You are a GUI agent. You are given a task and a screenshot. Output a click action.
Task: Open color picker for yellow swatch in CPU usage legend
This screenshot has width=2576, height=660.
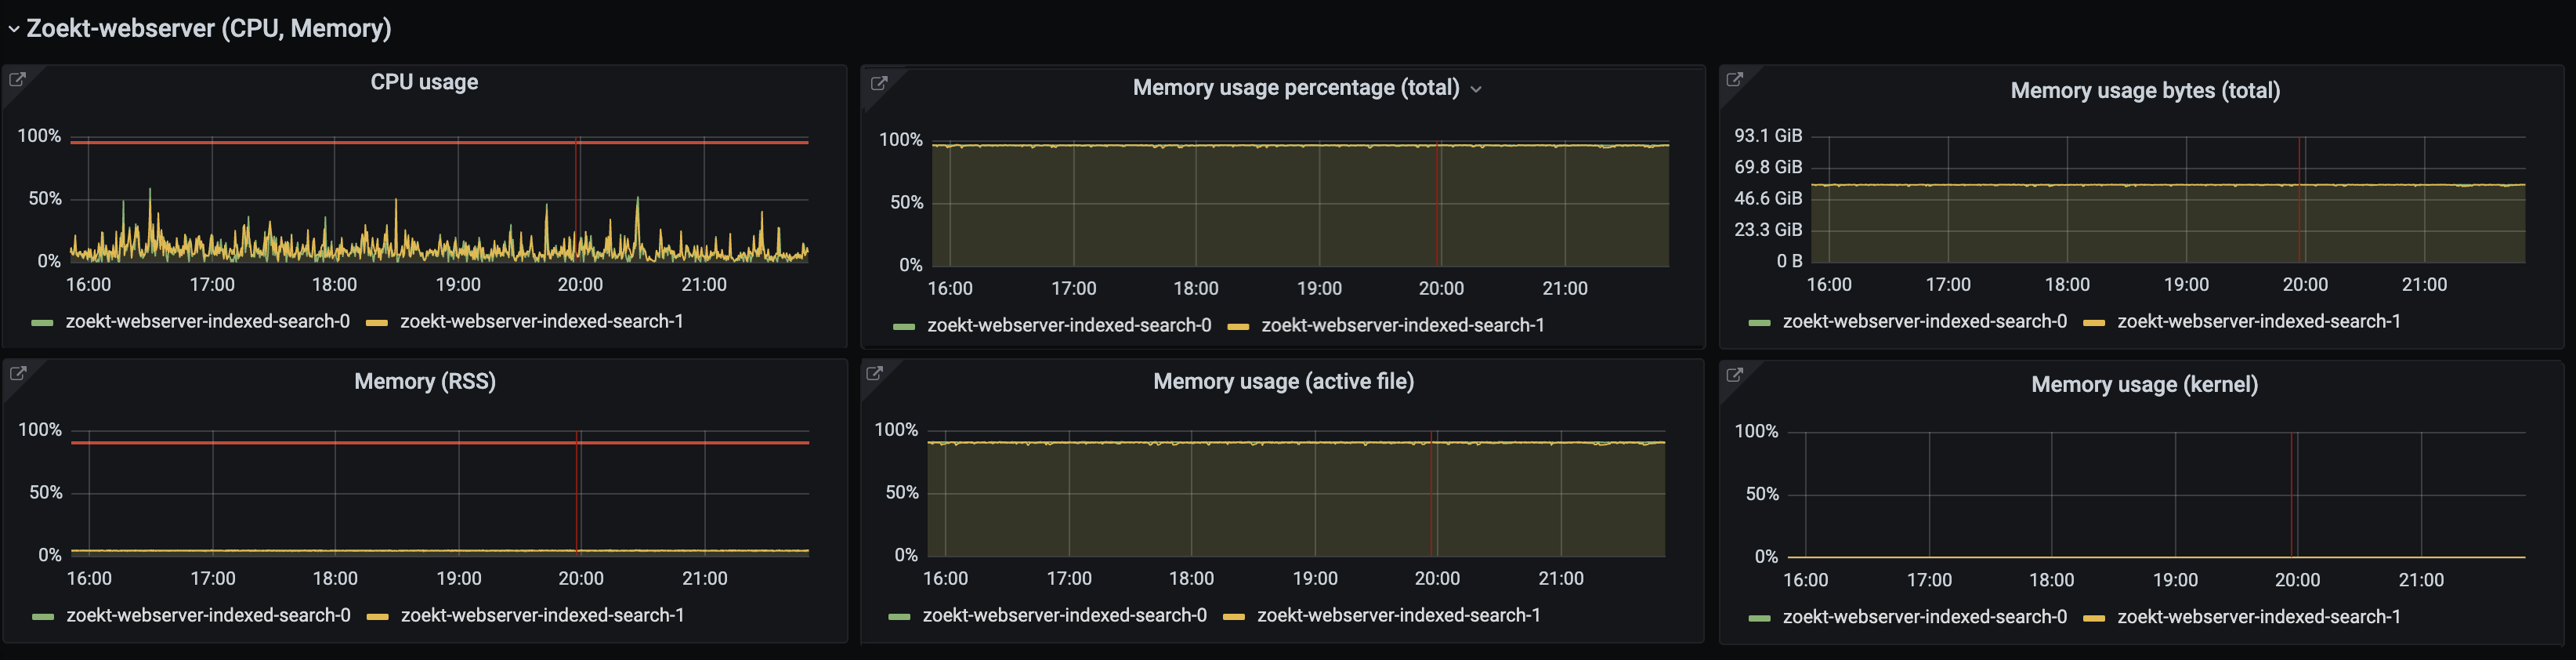click(x=376, y=323)
